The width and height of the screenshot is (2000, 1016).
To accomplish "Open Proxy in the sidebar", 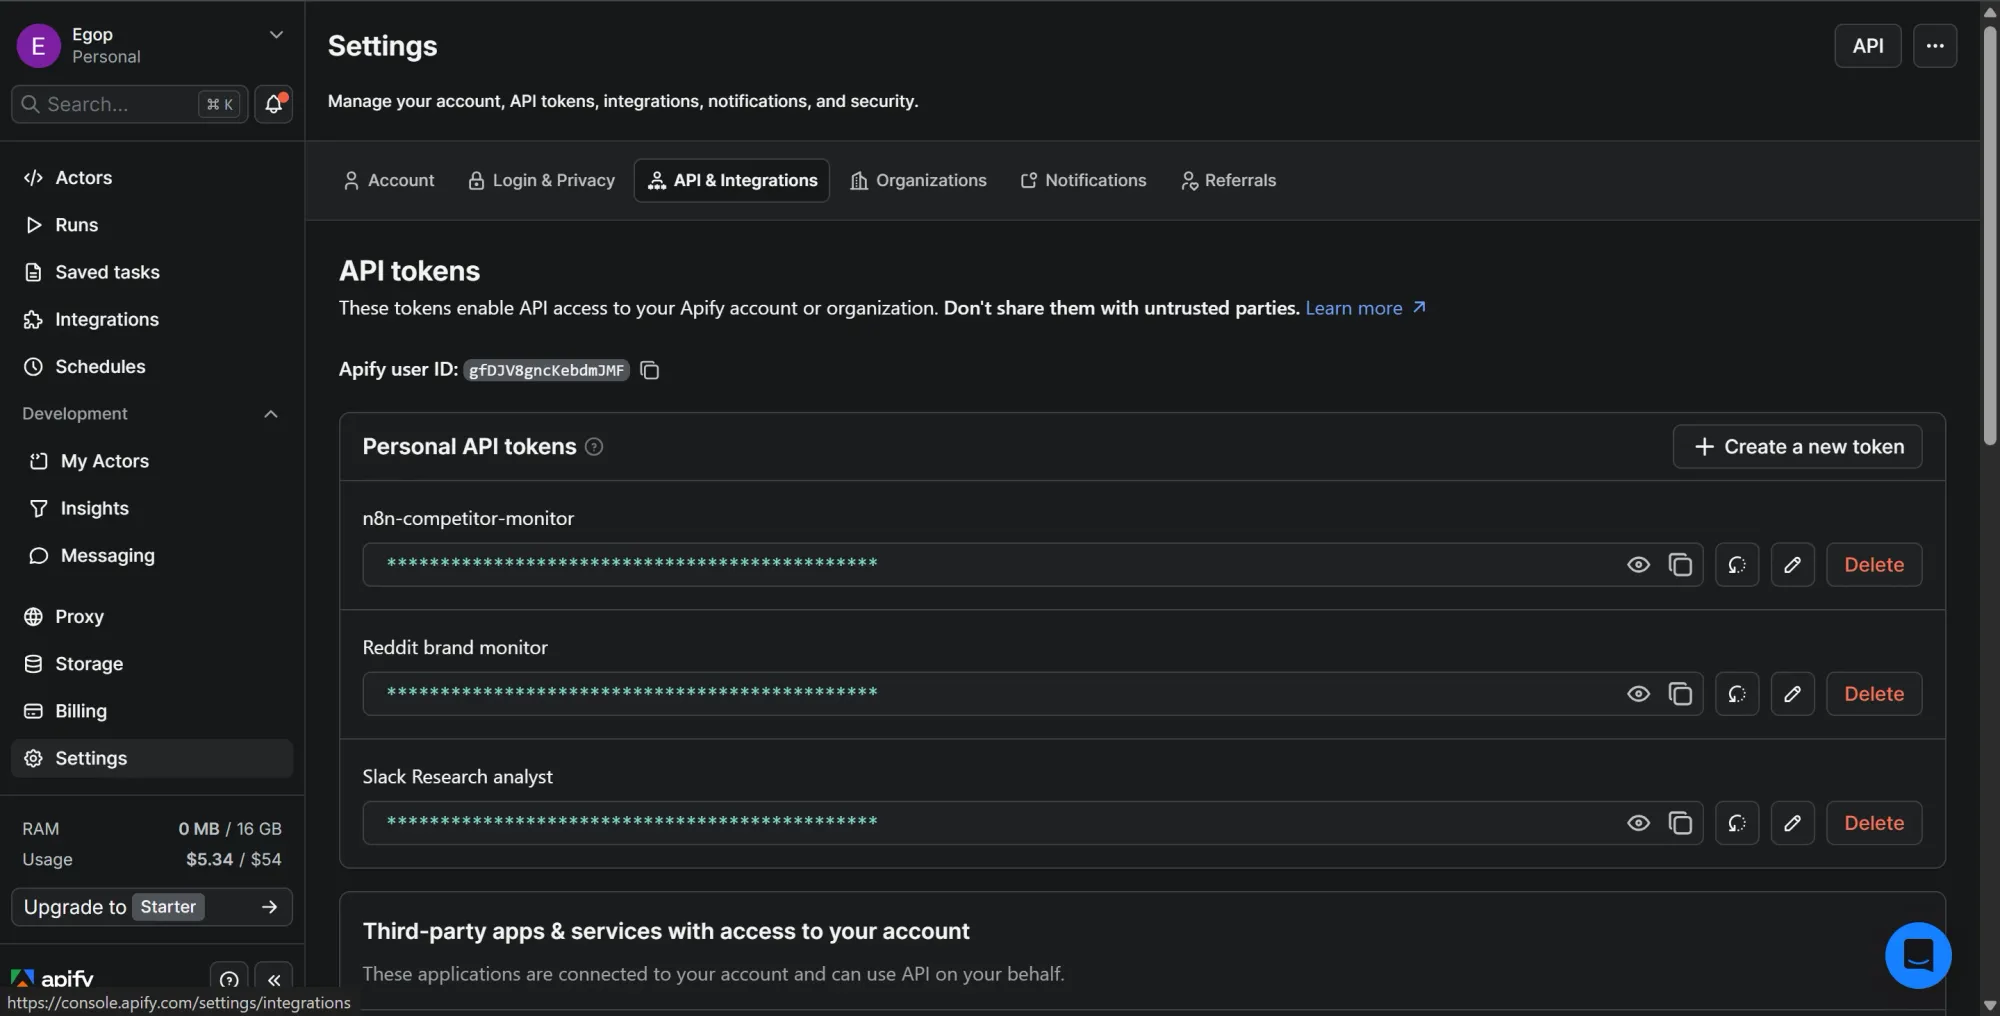I will pos(152,617).
